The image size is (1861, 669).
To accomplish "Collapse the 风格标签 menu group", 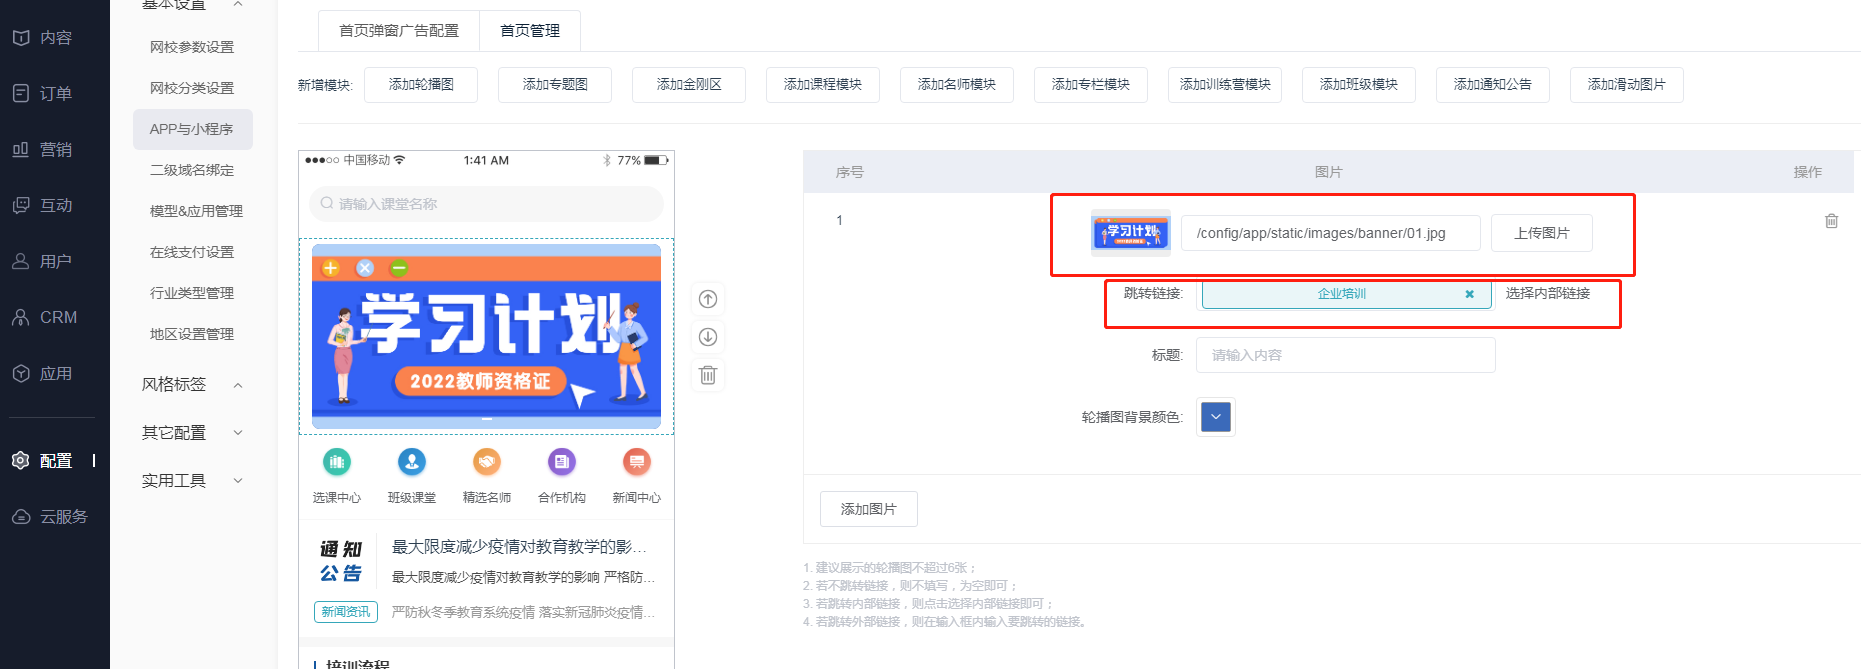I will click(238, 385).
